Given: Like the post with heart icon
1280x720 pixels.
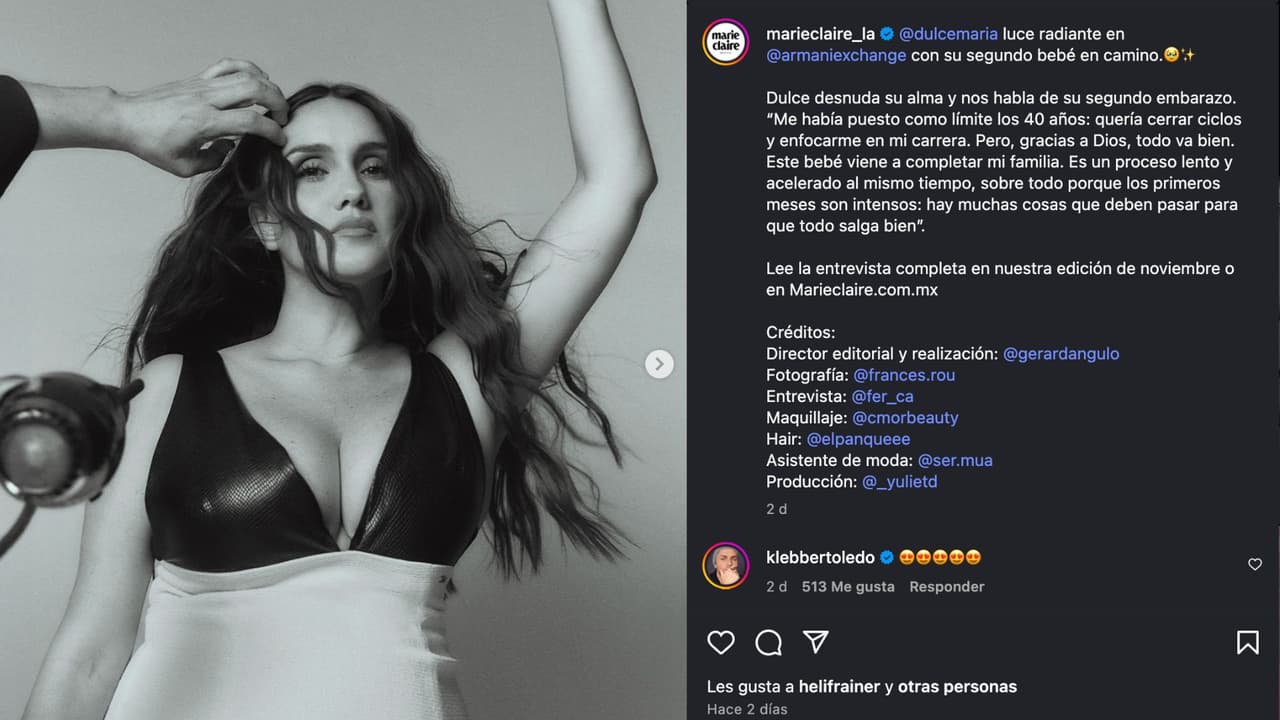Looking at the screenshot, I should 721,642.
